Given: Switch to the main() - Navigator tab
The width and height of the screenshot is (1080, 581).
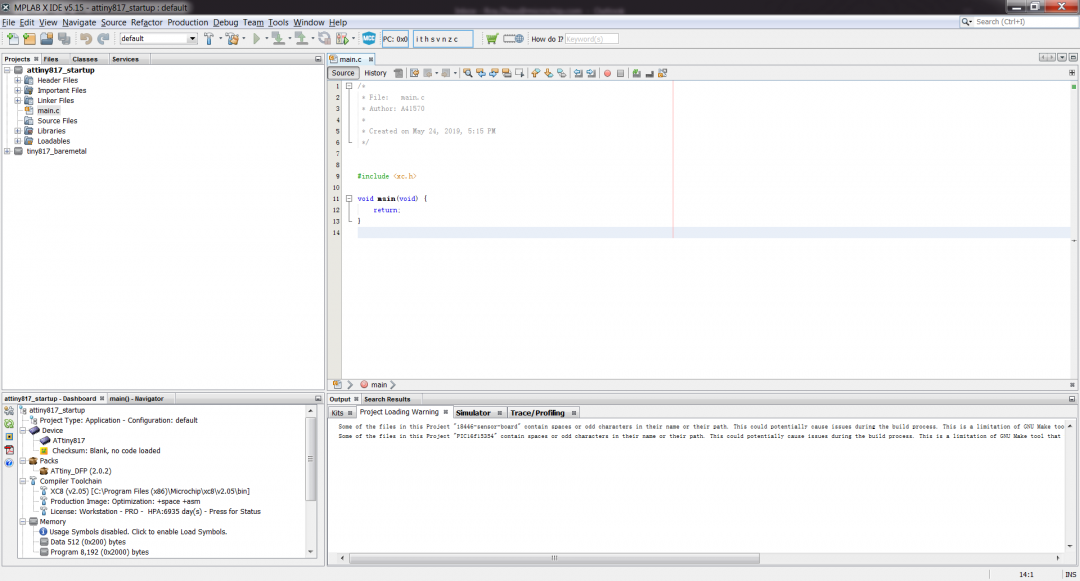Looking at the screenshot, I should click(x=136, y=399).
